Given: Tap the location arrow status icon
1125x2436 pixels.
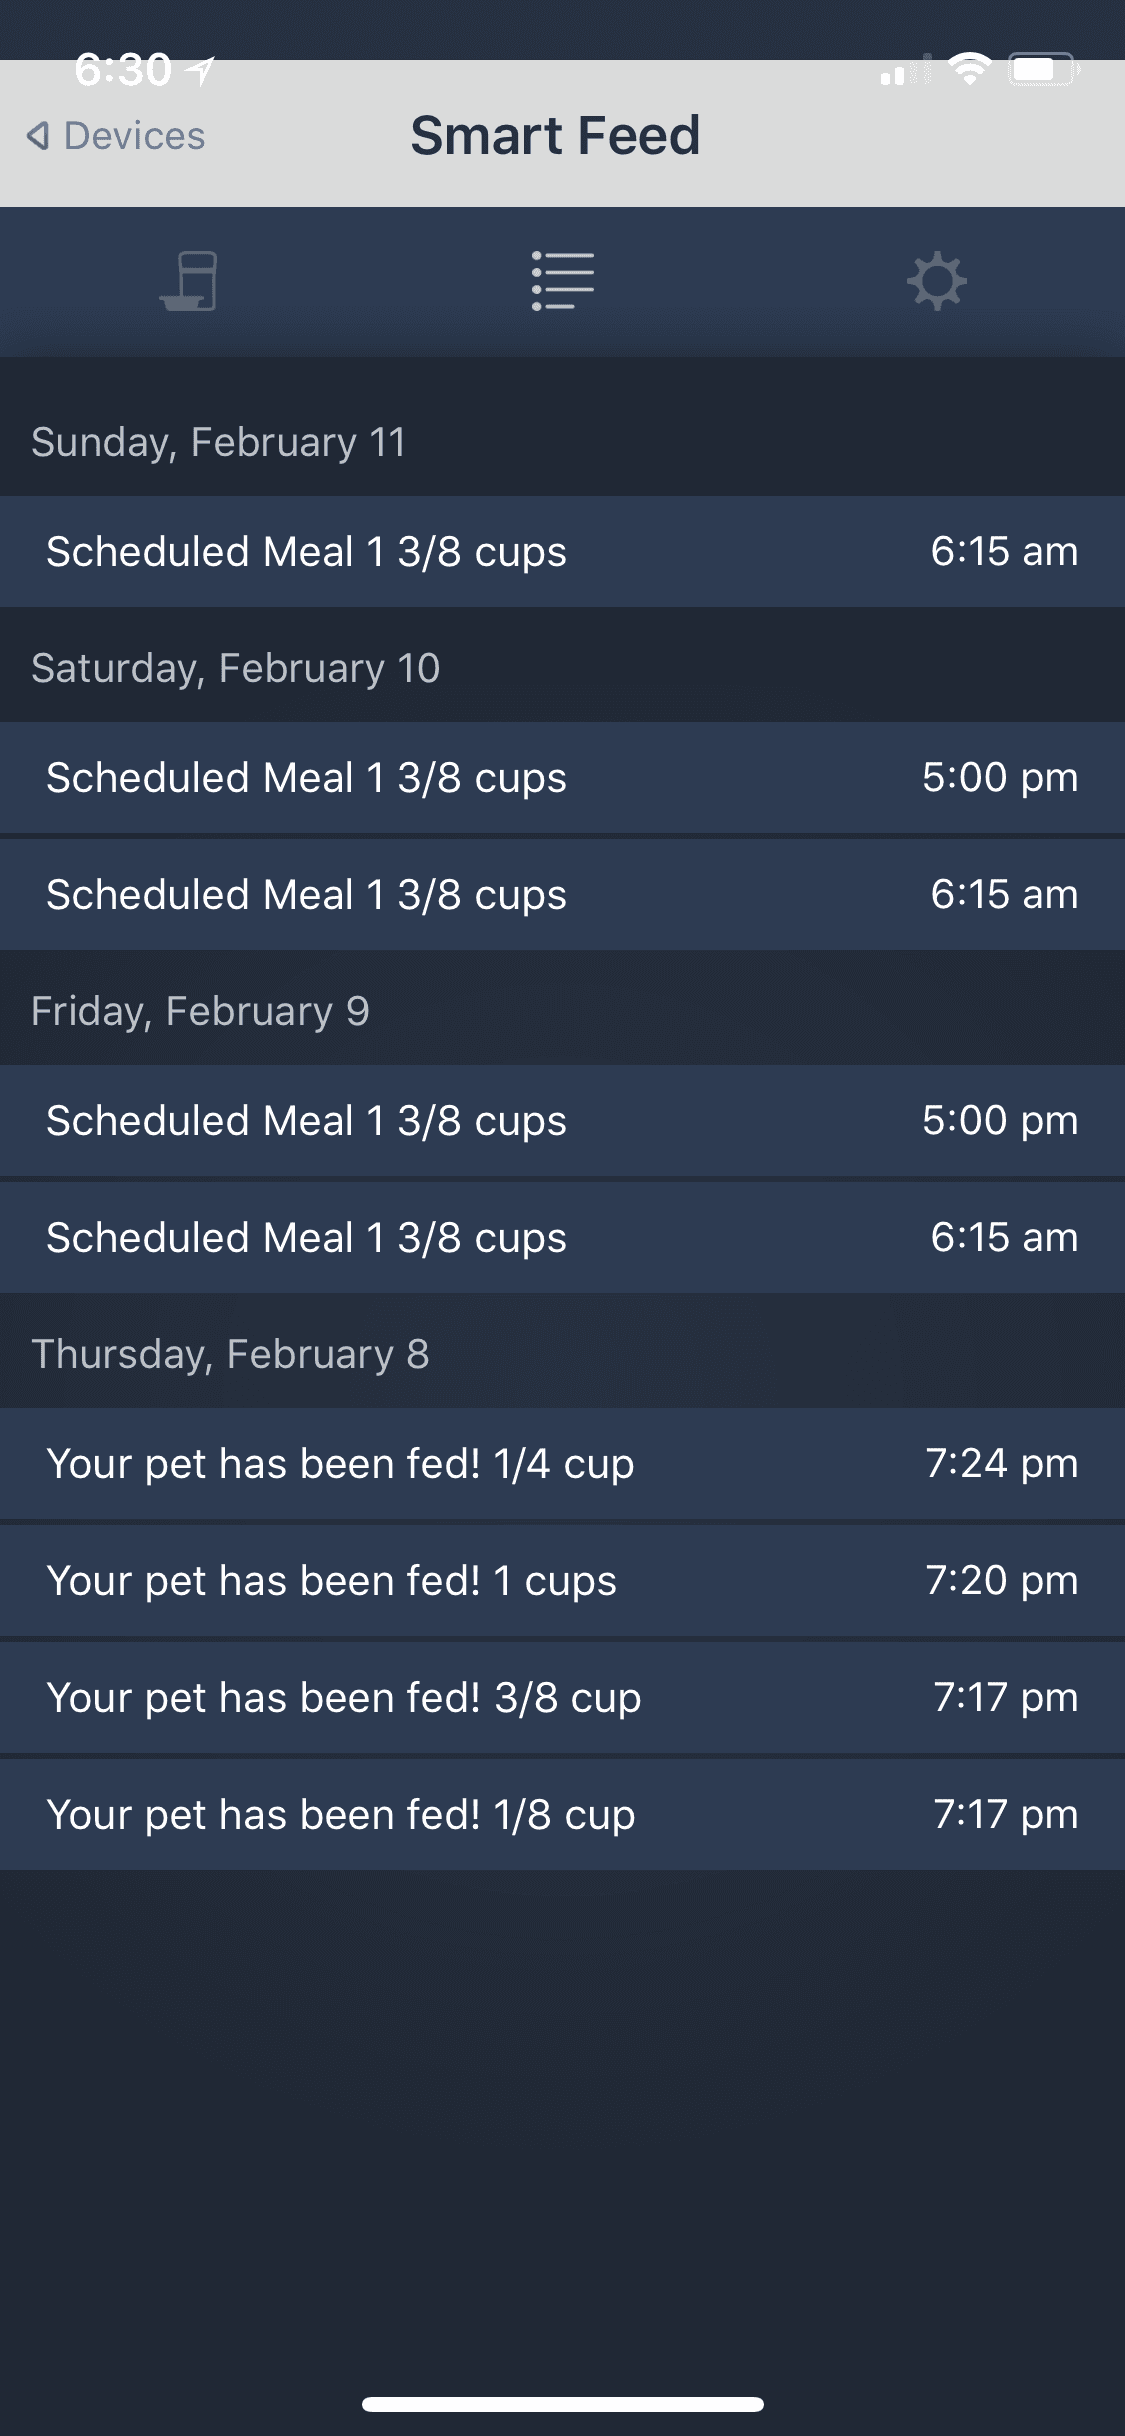Looking at the screenshot, I should (201, 70).
